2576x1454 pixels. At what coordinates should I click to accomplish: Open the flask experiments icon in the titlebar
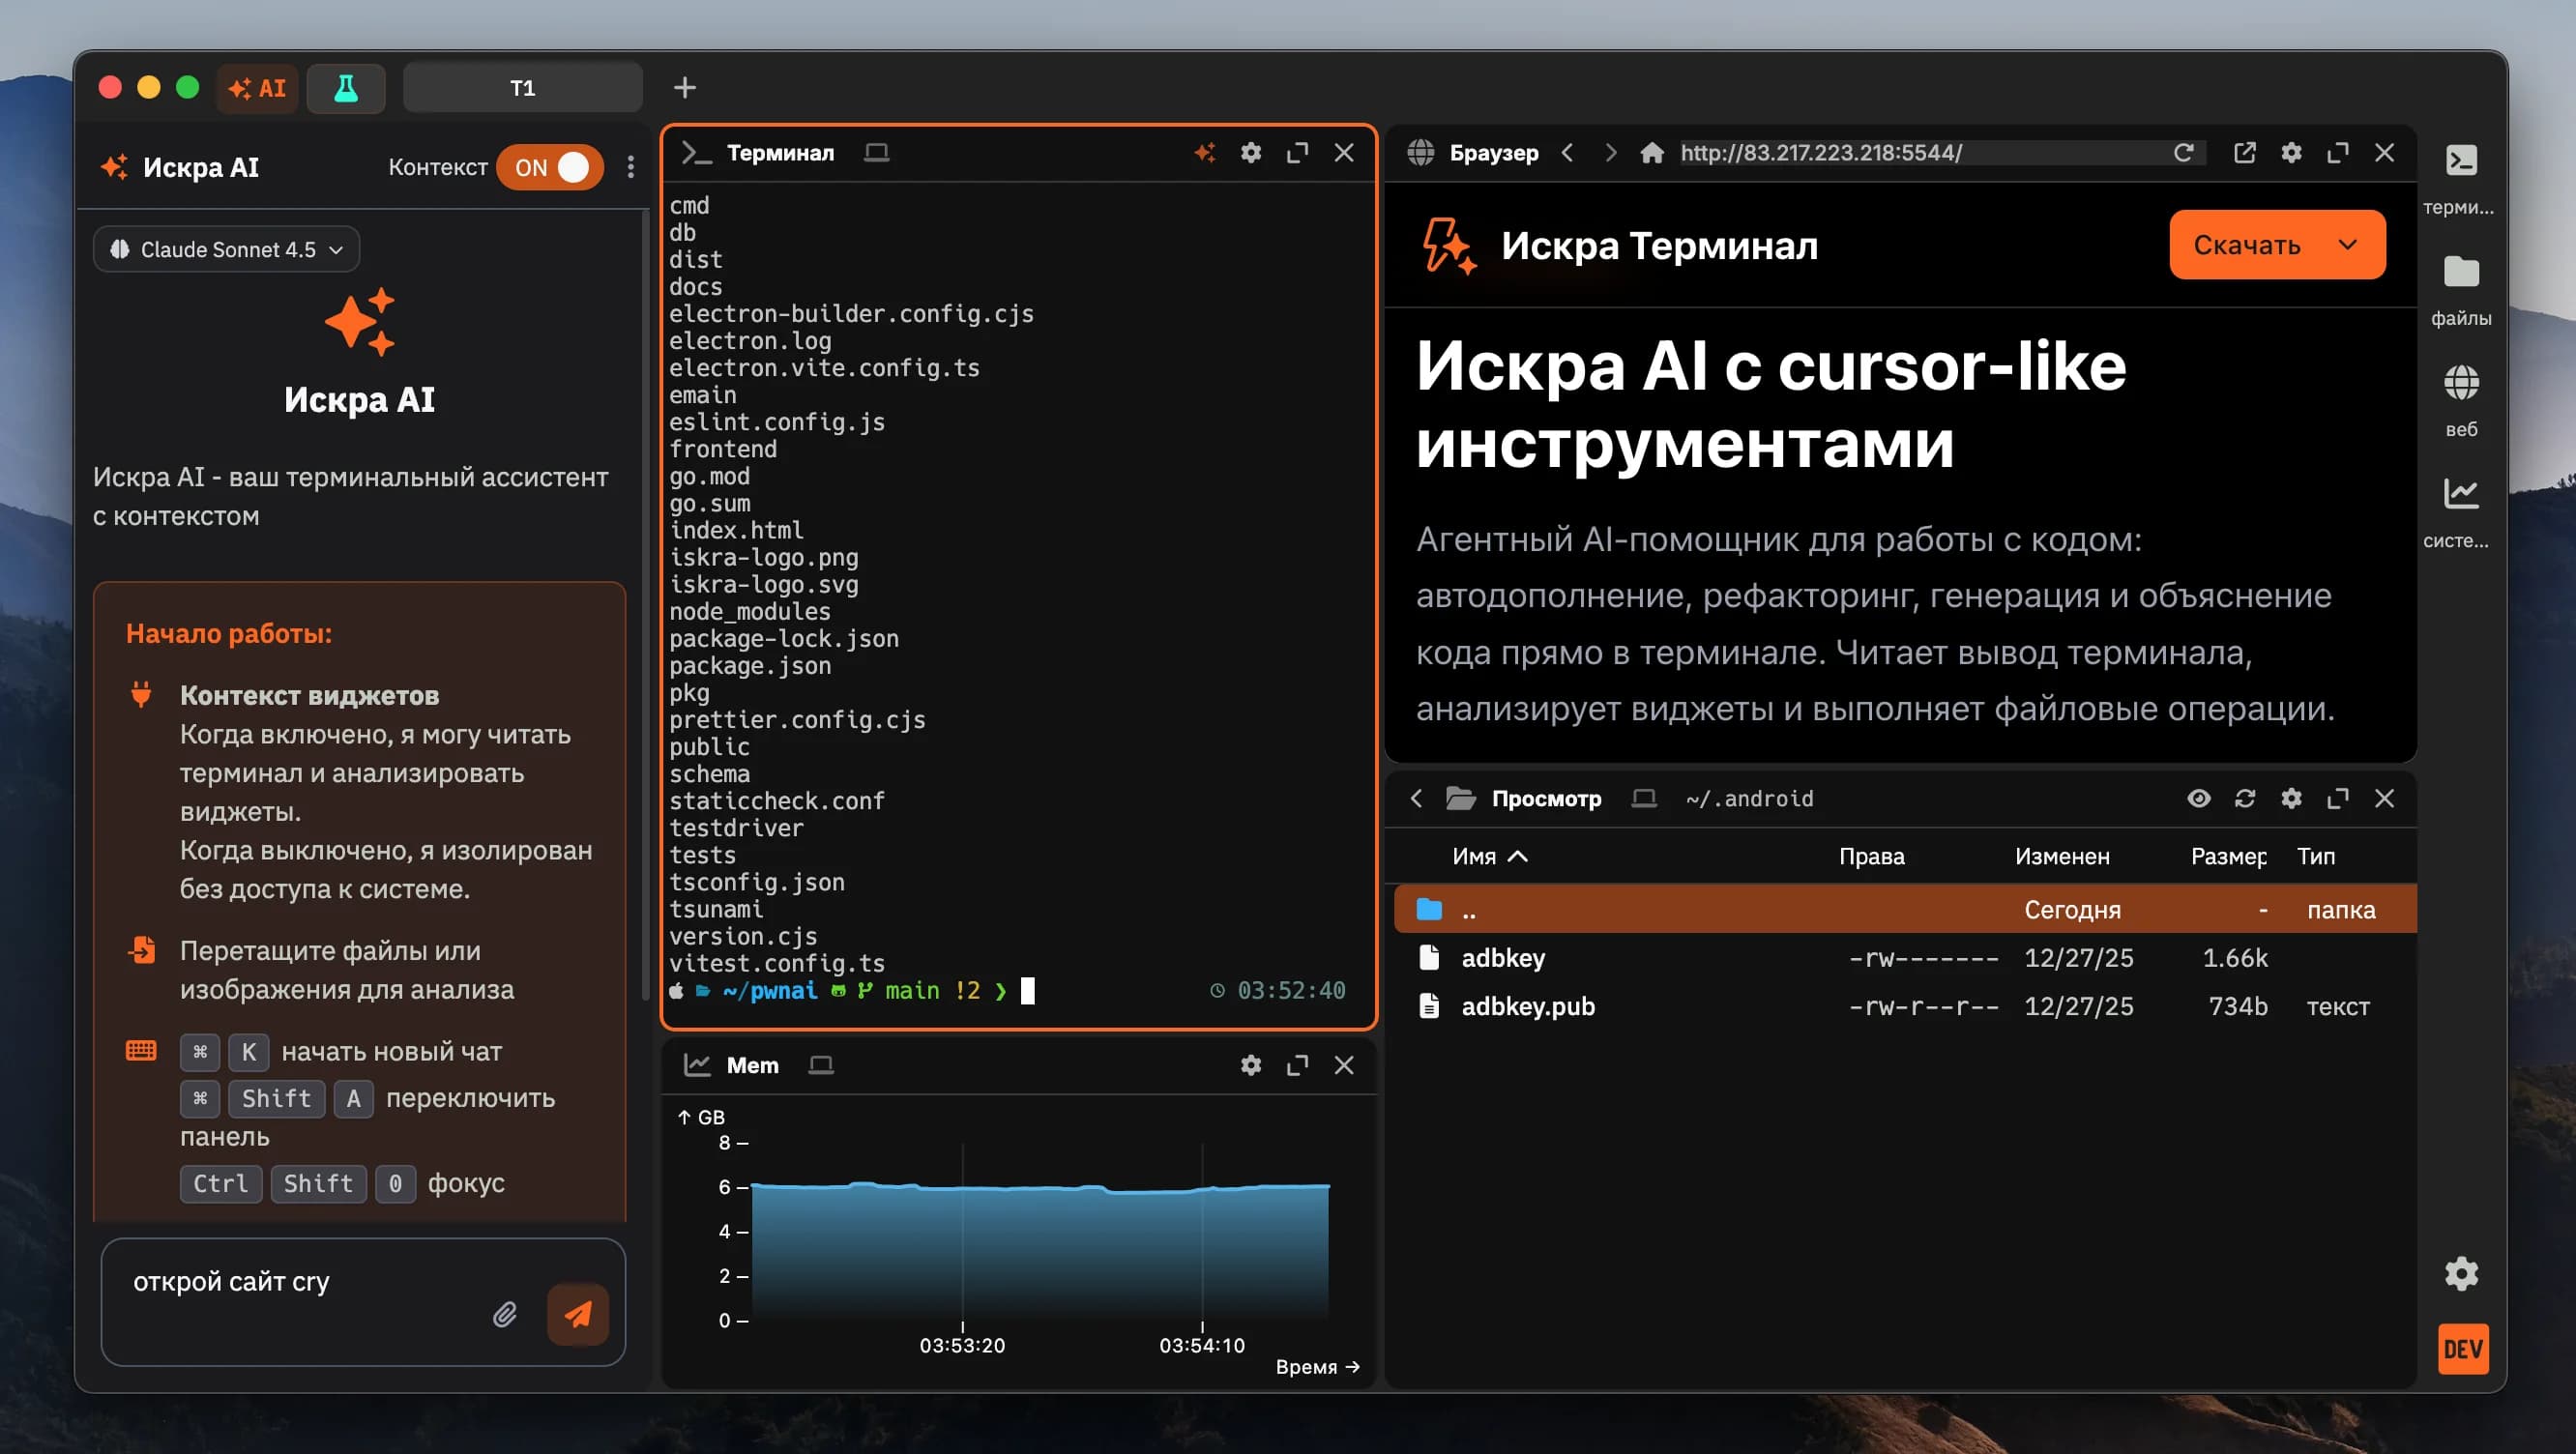tap(345, 88)
